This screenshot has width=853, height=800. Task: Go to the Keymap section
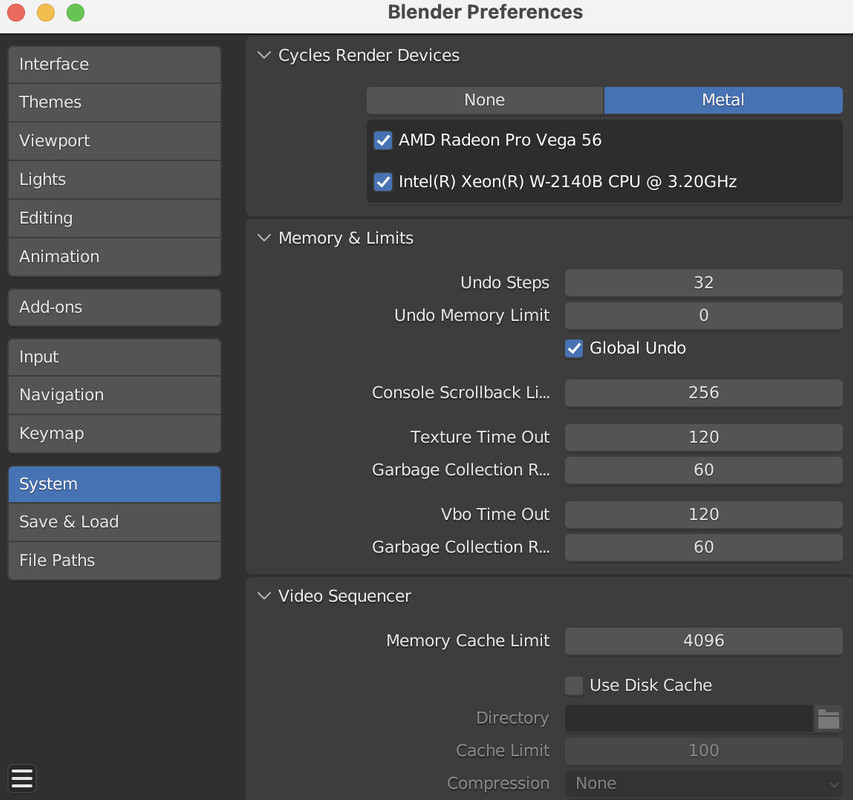click(x=114, y=433)
